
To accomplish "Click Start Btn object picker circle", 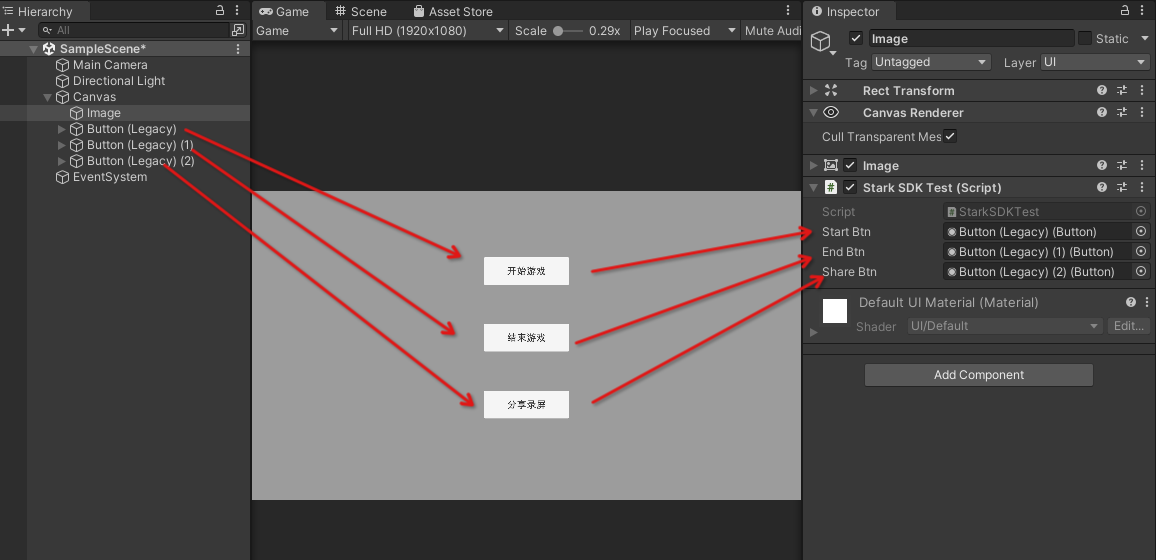I will (1141, 231).
